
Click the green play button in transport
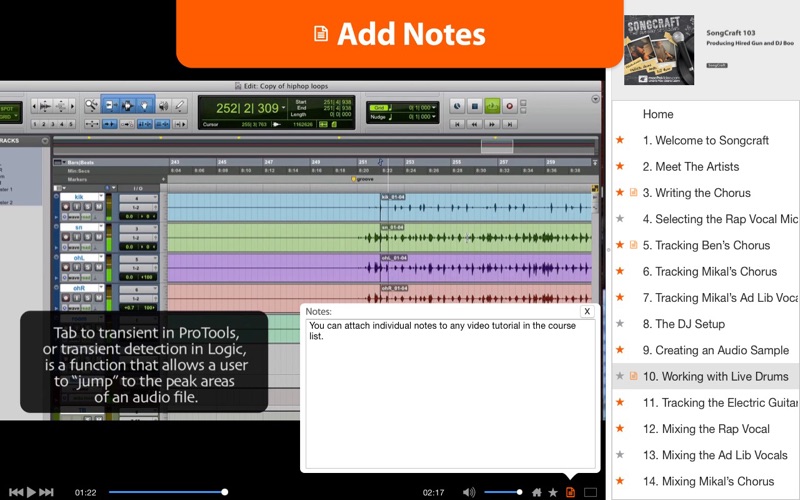492,106
